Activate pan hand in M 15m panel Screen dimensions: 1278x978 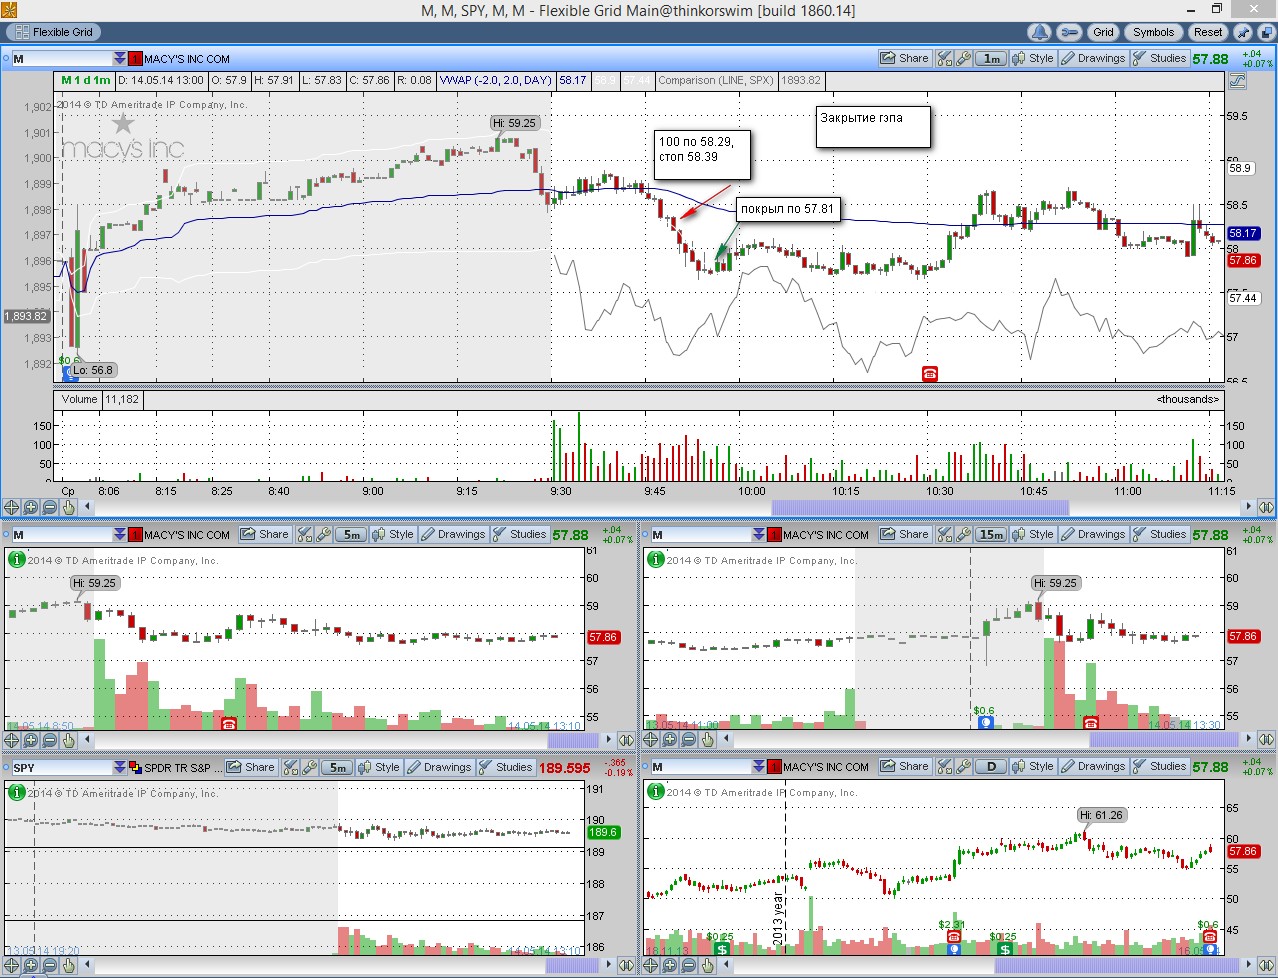708,740
